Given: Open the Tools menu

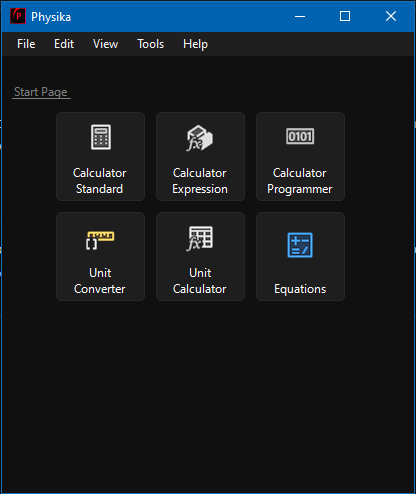Looking at the screenshot, I should 151,44.
